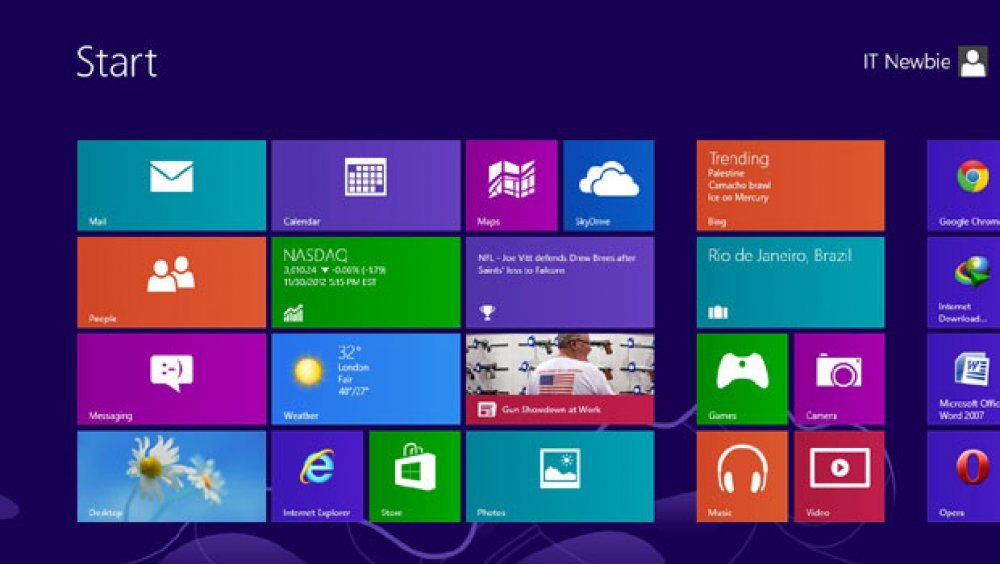
Task: Open the Video tile
Action: pos(839,477)
